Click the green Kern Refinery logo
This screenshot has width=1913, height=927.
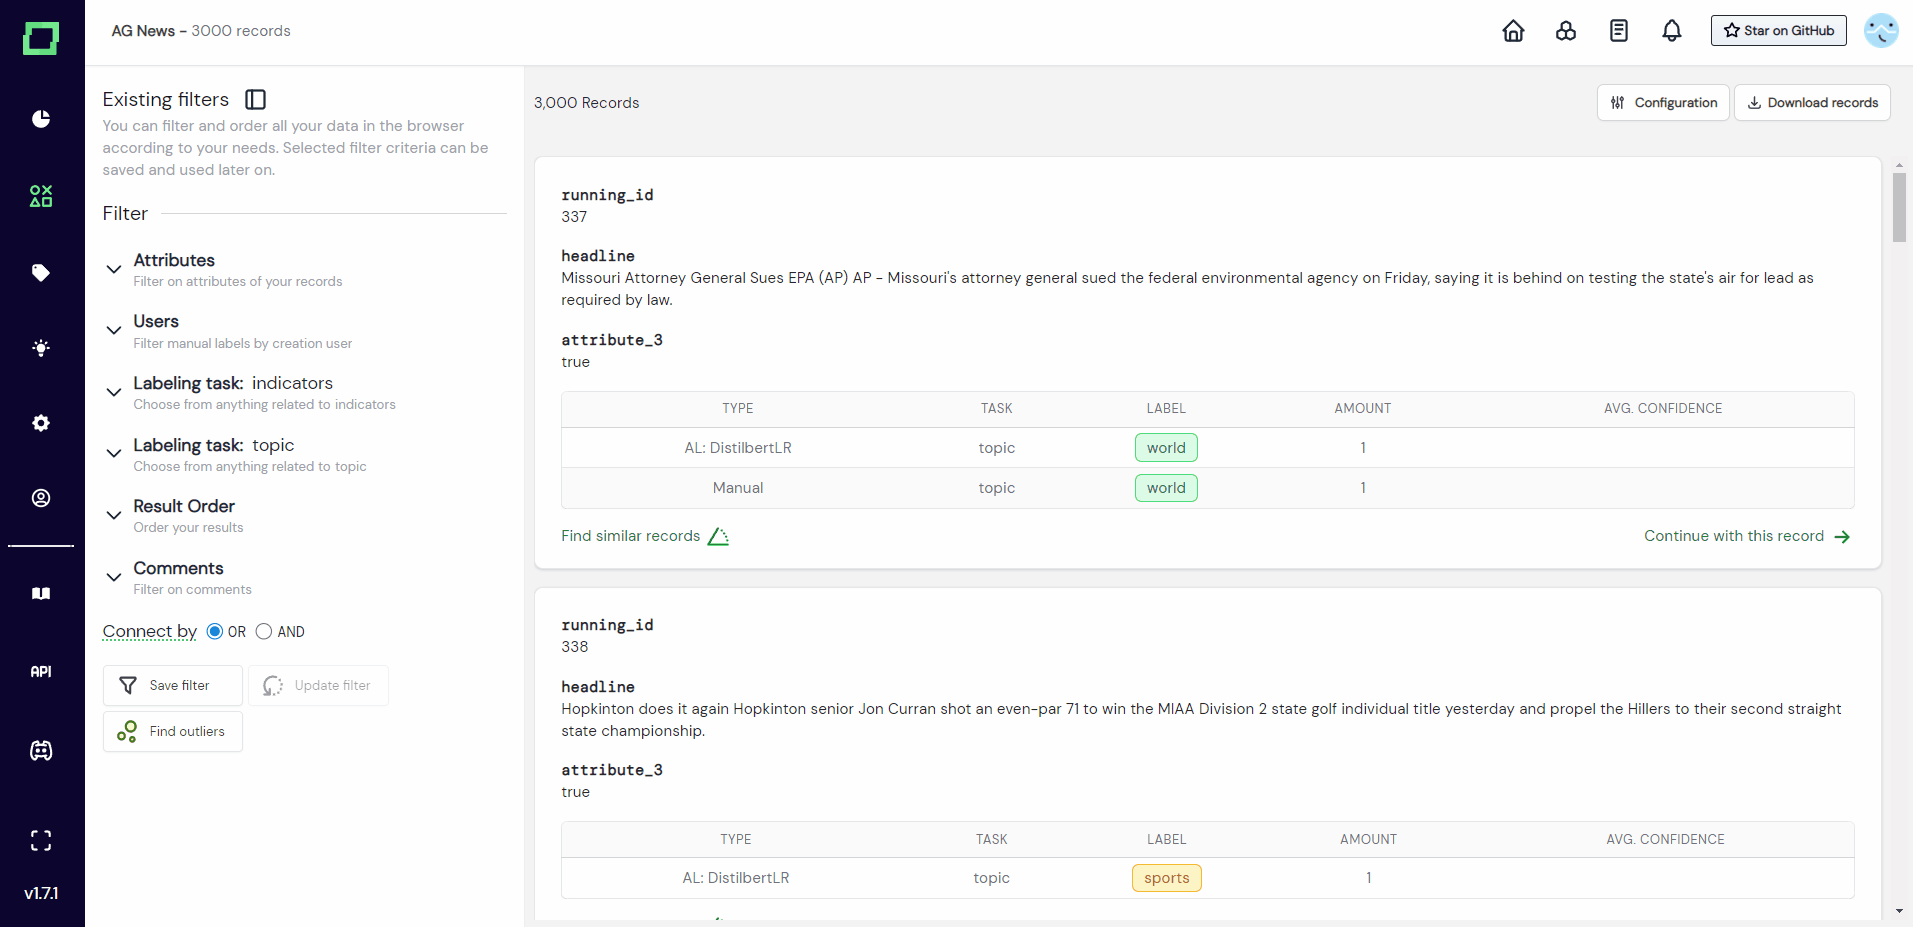pyautogui.click(x=41, y=38)
